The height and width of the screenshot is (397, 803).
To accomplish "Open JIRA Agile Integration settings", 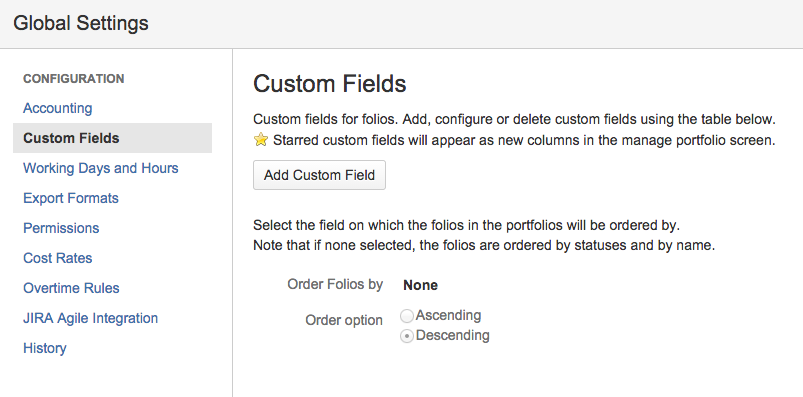I will (x=90, y=318).
